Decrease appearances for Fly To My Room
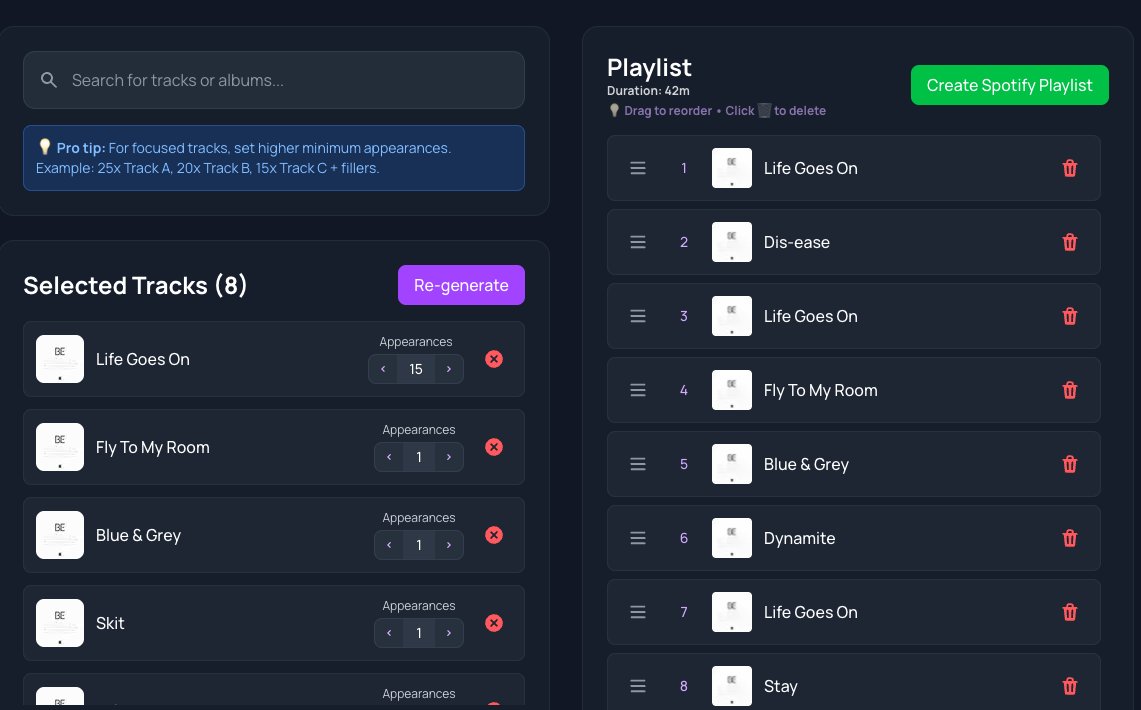Image resolution: width=1141 pixels, height=710 pixels. [389, 457]
